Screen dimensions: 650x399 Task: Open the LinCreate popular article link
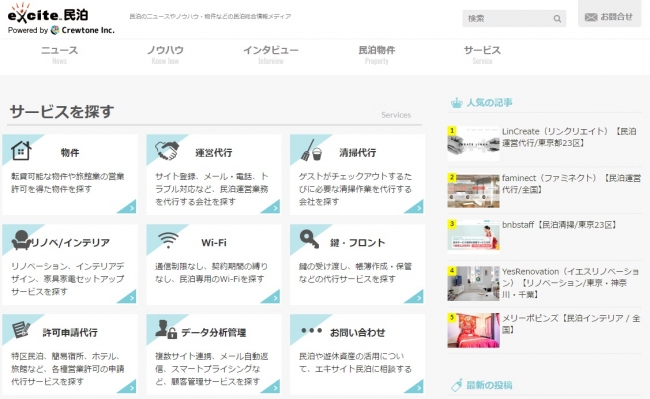pos(569,137)
